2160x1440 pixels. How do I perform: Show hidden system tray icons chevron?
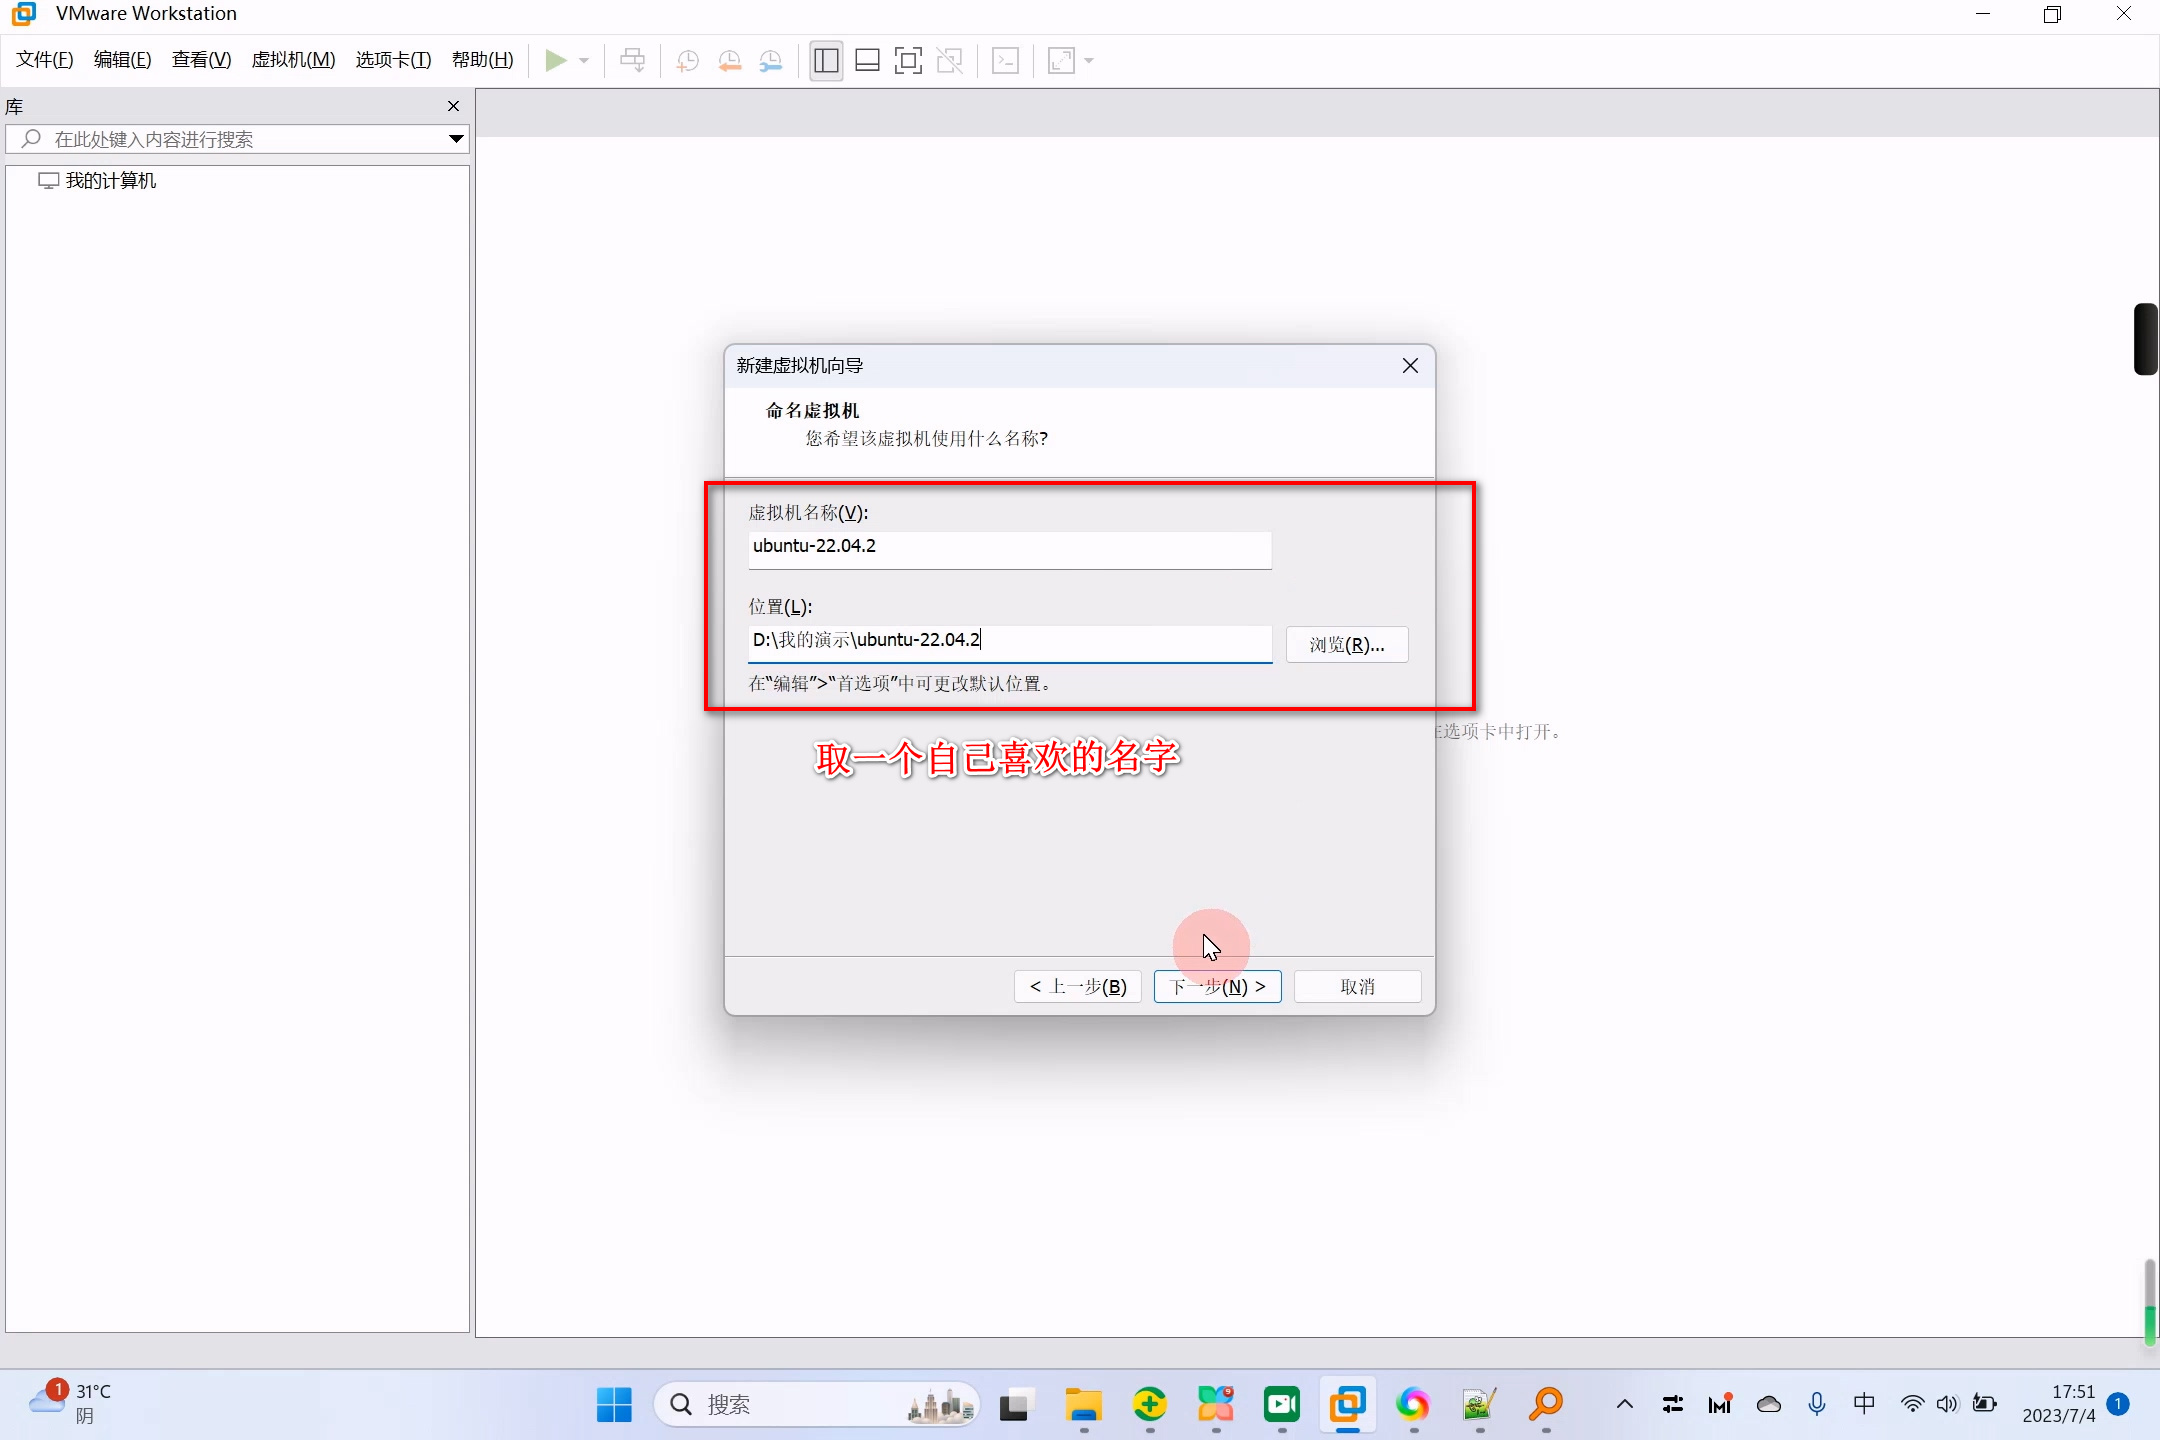pyautogui.click(x=1625, y=1405)
